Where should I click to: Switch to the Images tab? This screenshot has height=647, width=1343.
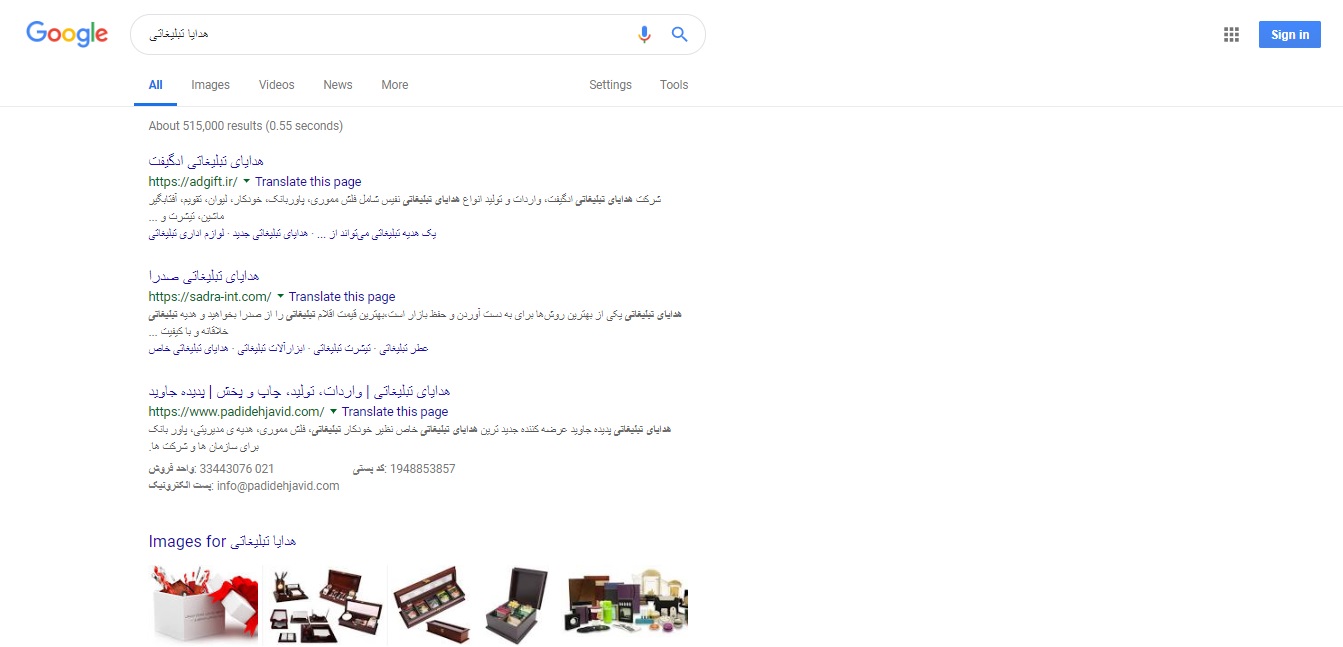tap(210, 85)
